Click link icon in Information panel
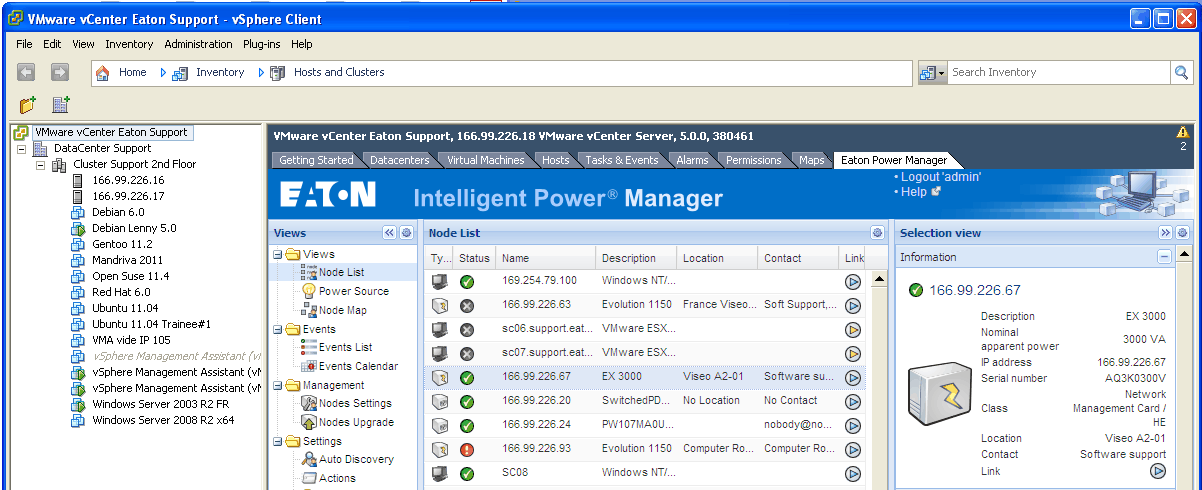Screen dimensions: 1202x490 (1158, 470)
